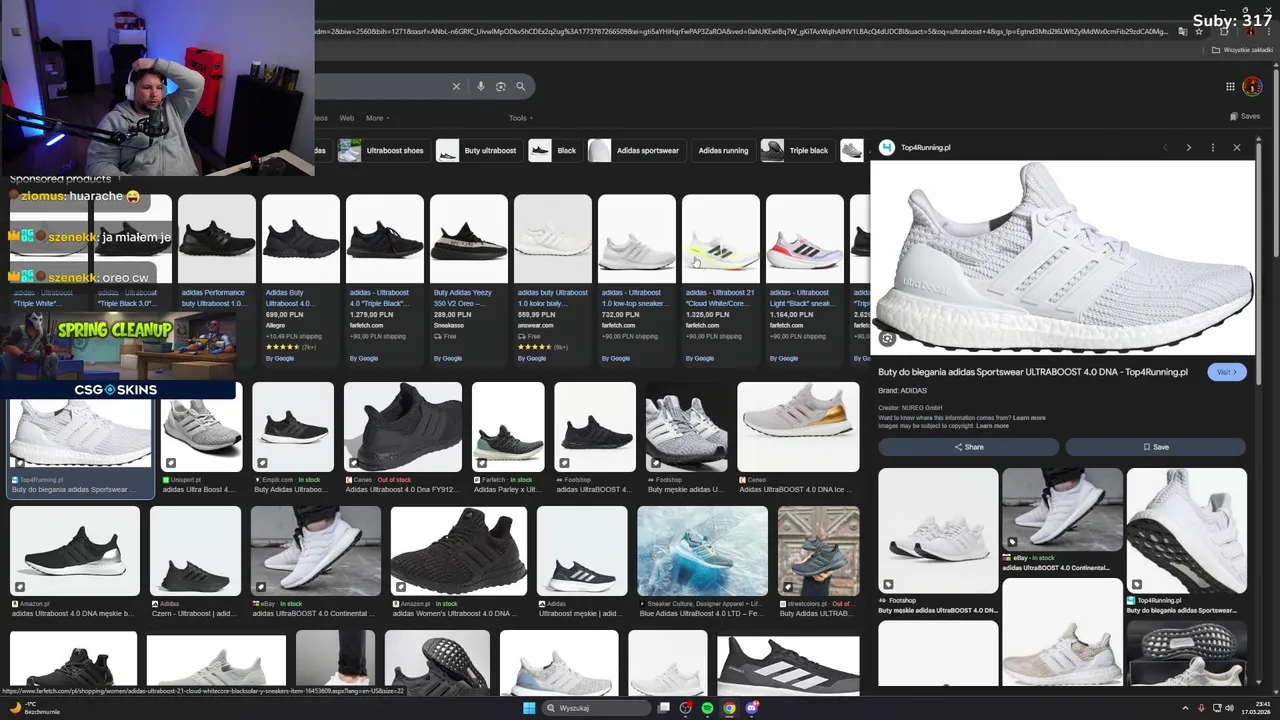Open first Learn more link
1280x720 pixels.
(x=1029, y=418)
